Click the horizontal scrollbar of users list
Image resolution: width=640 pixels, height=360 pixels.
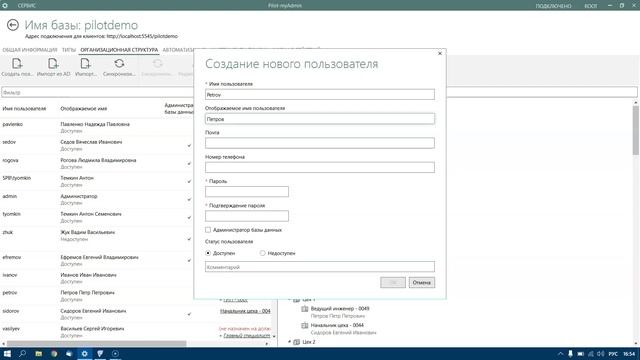[96, 344]
